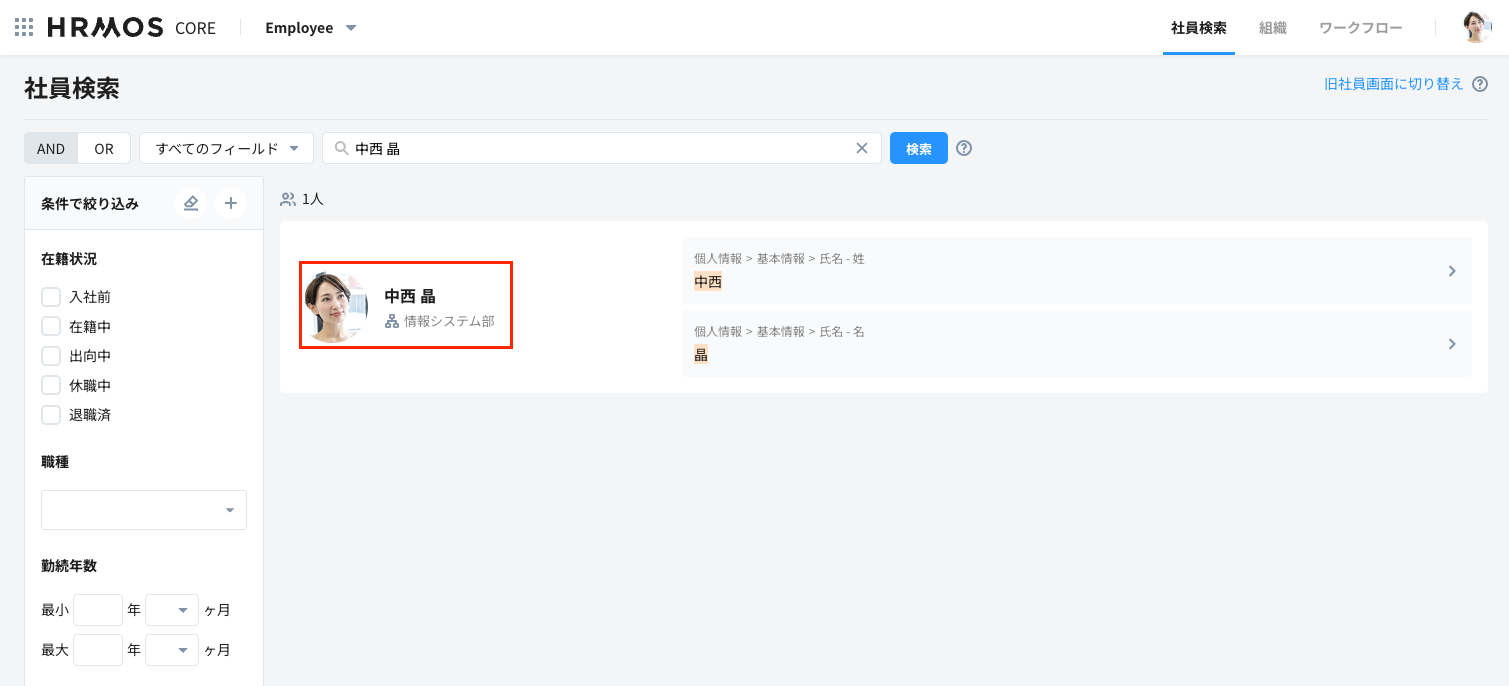Add a filter condition with plus icon

230,203
